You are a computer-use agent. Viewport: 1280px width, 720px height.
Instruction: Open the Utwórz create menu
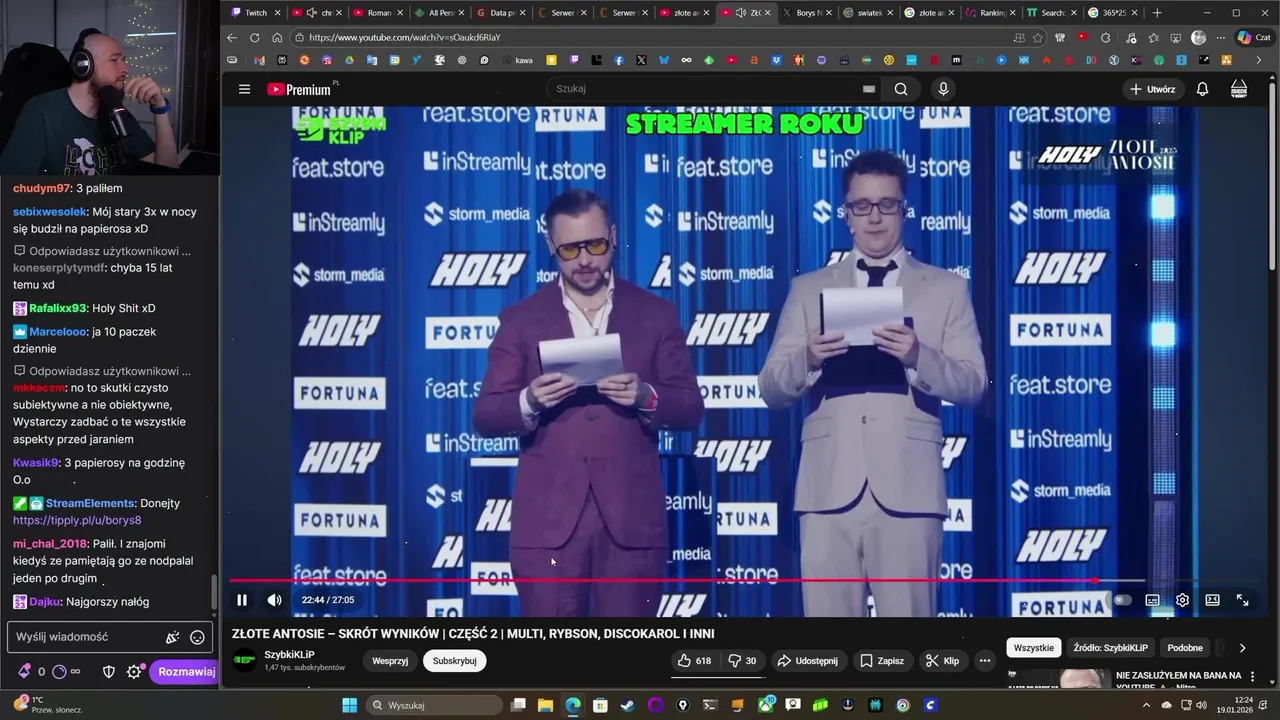[x=1152, y=89]
